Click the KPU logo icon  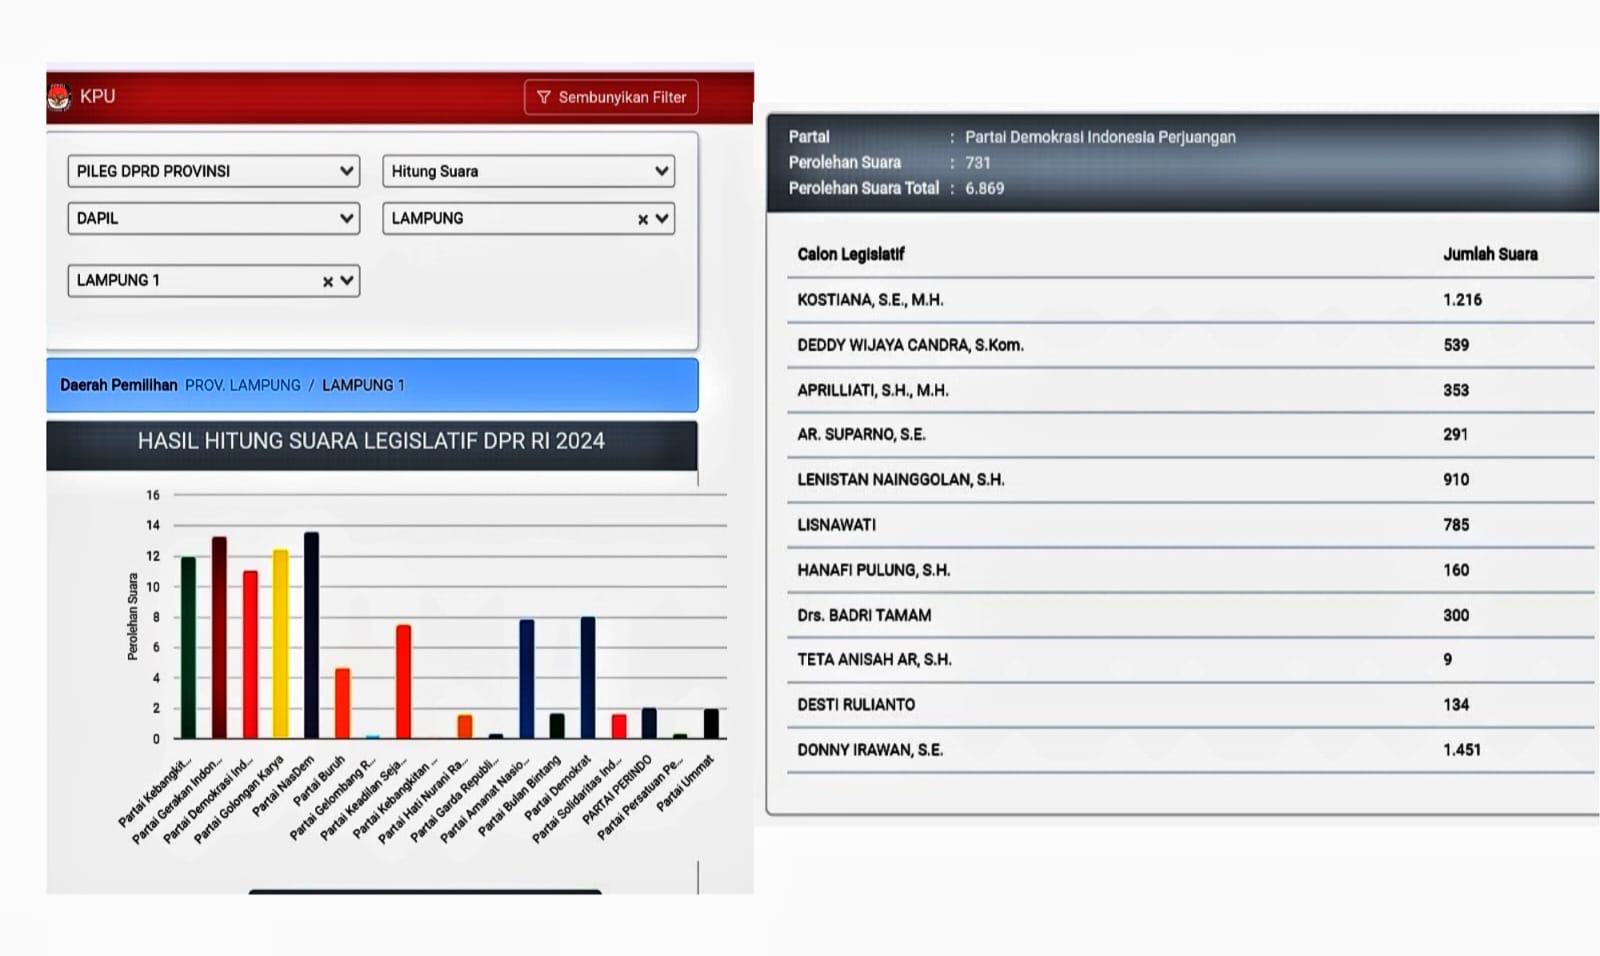[x=59, y=97]
